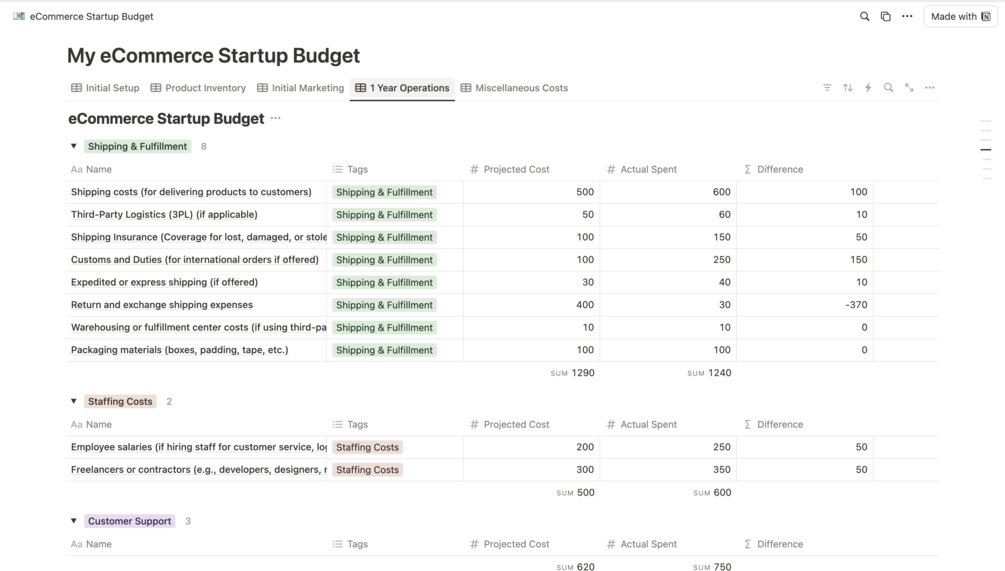The image size is (1005, 571).
Task: Collapse the Shipping & Fulfillment group
Action: click(74, 146)
